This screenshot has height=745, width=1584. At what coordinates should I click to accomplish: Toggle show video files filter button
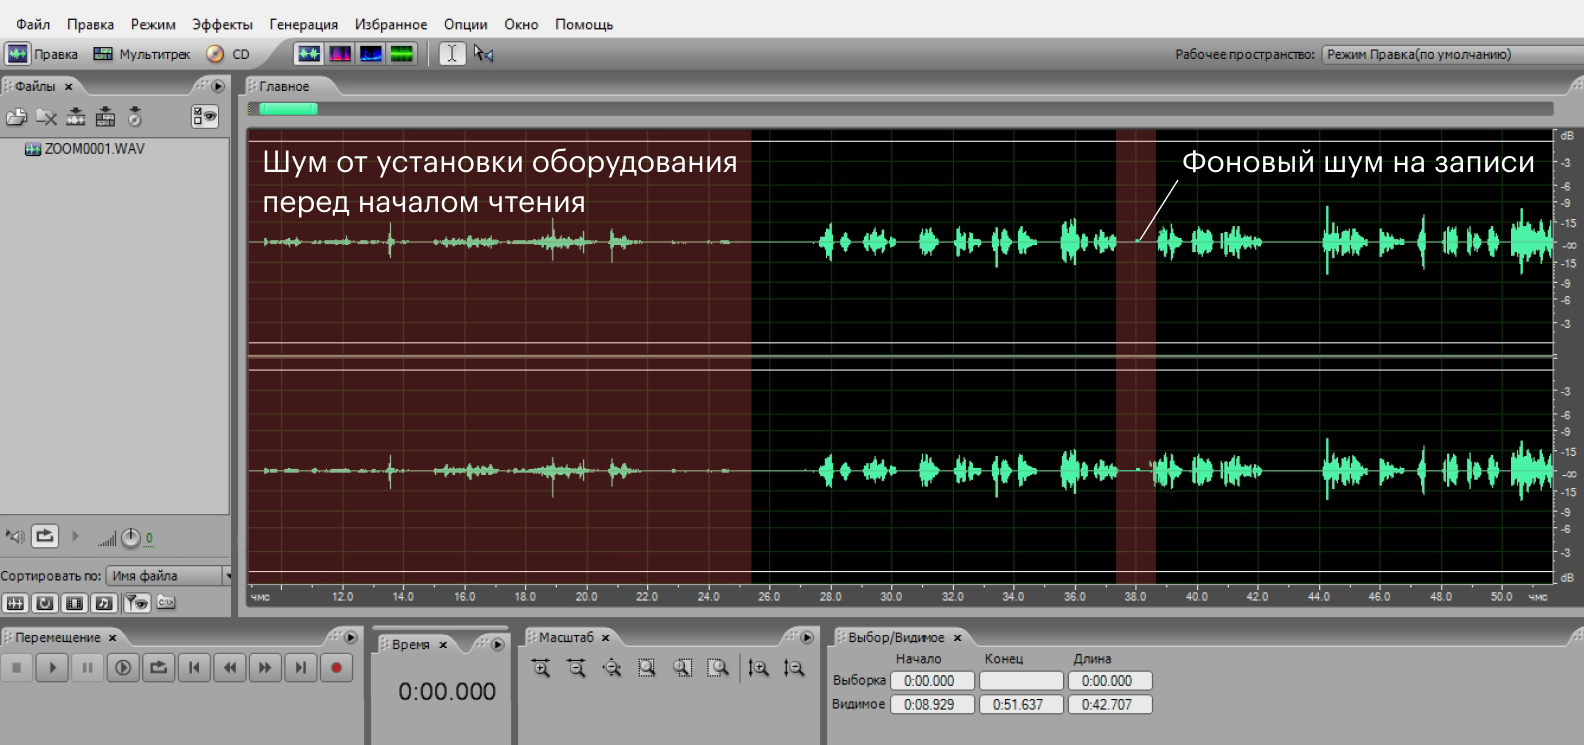(x=75, y=603)
